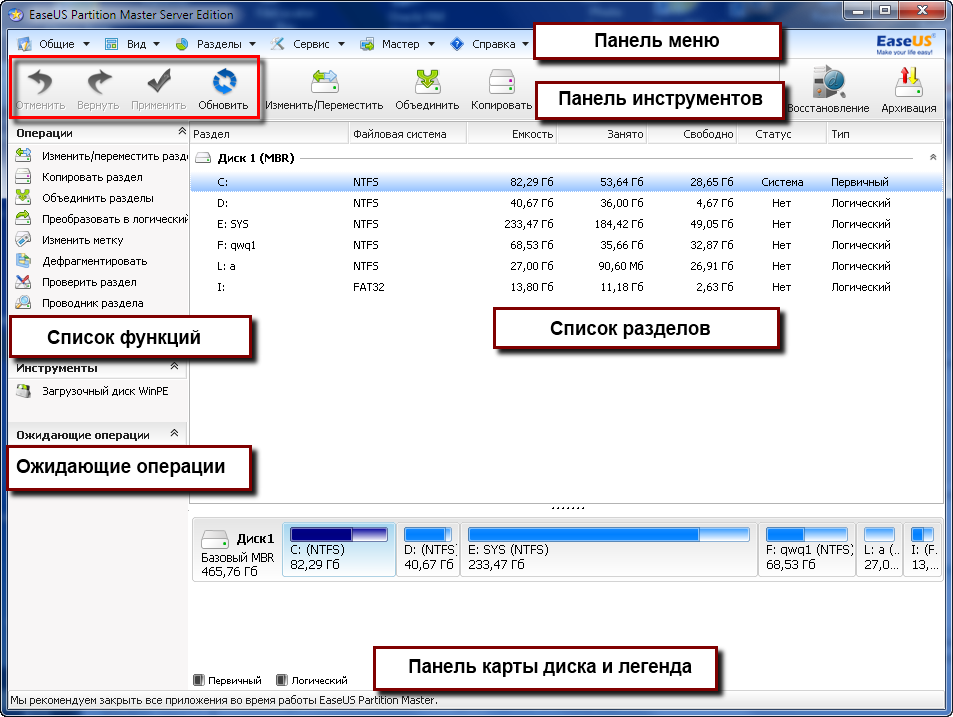Apply pending changes with Применить checkmark

tap(159, 81)
